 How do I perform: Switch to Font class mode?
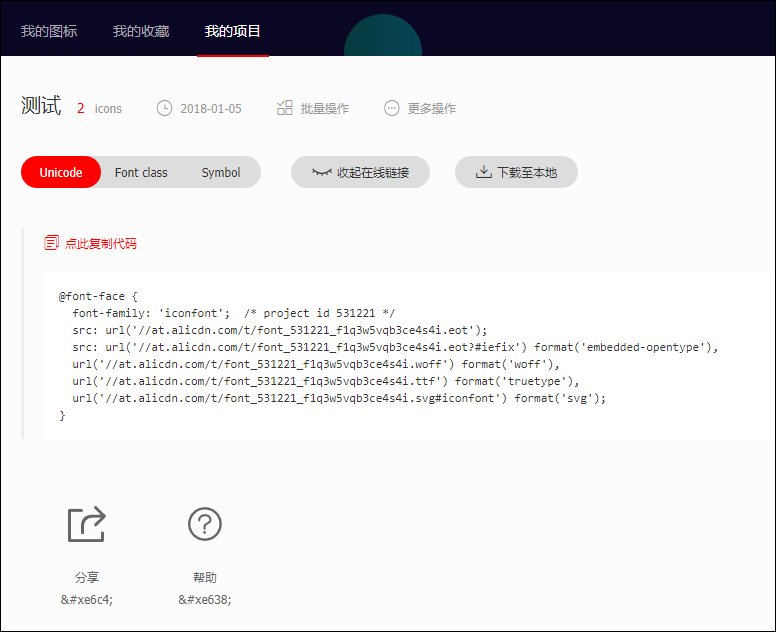[x=141, y=172]
